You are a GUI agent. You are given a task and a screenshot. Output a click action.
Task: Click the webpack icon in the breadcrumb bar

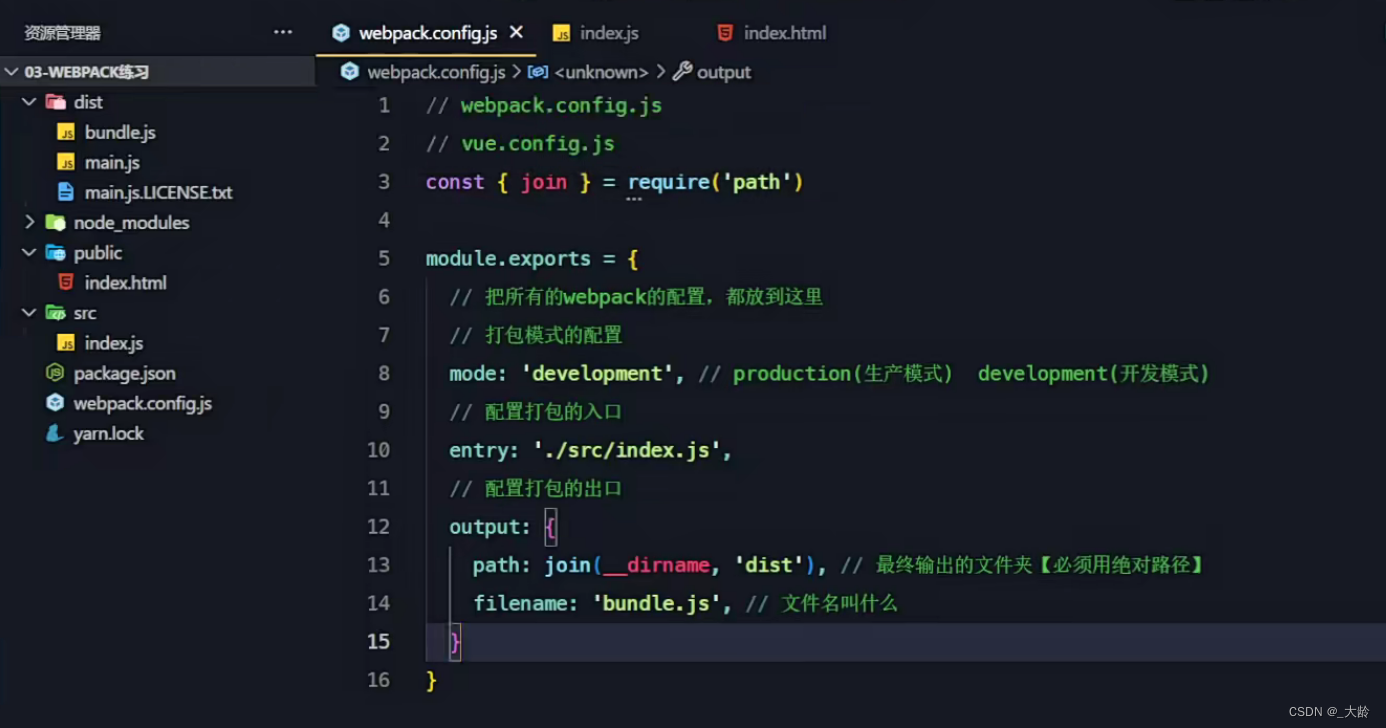pos(350,71)
